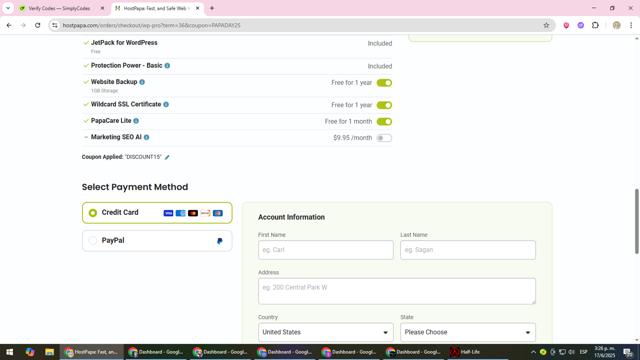Open Chrome three-dot menu
Image resolution: width=640 pixels, height=360 pixels.
[x=631, y=25]
